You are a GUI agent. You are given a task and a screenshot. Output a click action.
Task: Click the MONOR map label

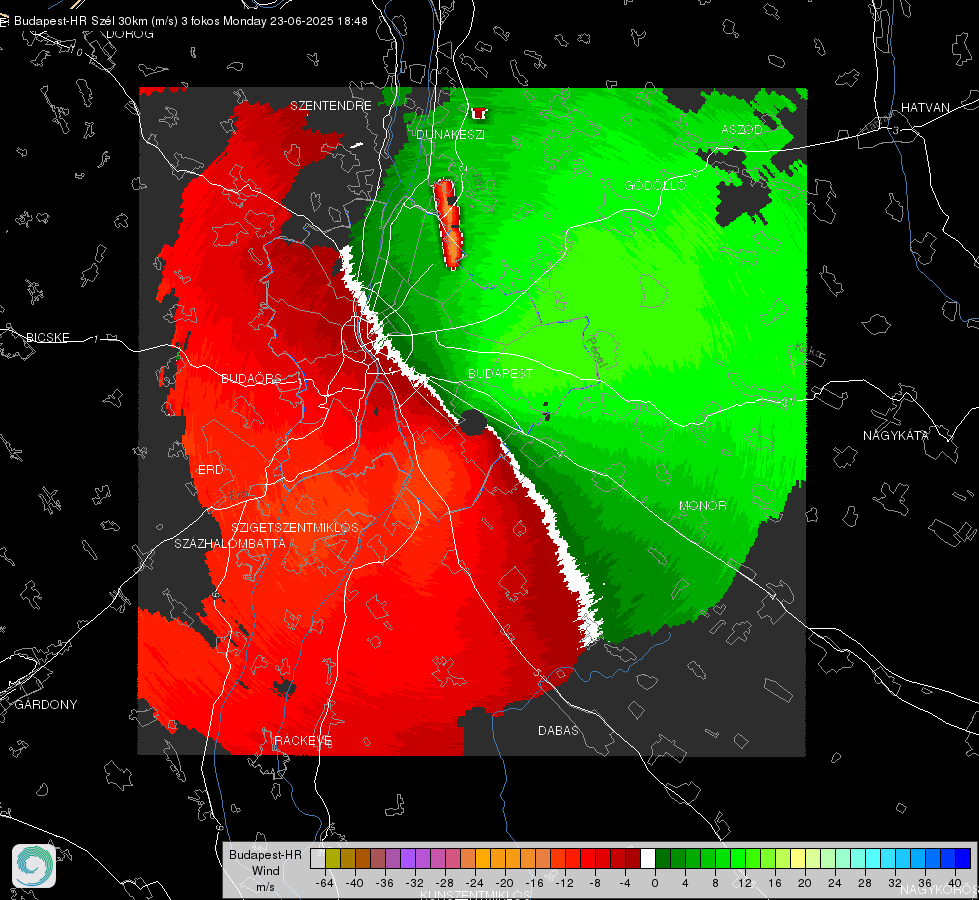702,505
